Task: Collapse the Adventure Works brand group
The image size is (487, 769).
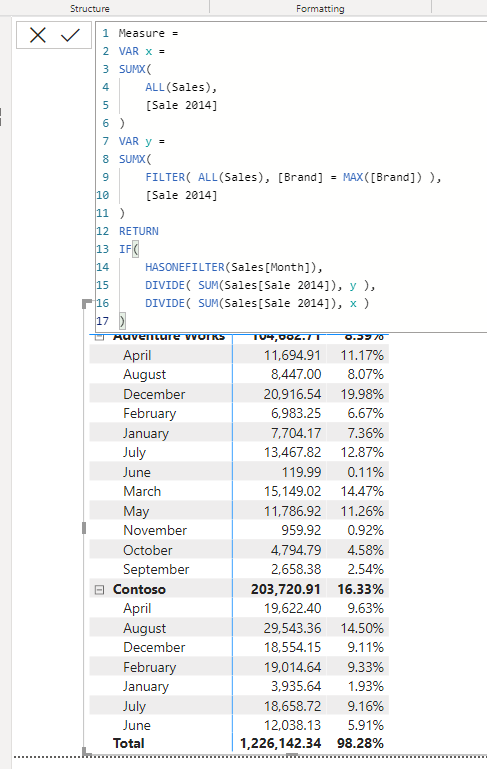Action: click(99, 336)
